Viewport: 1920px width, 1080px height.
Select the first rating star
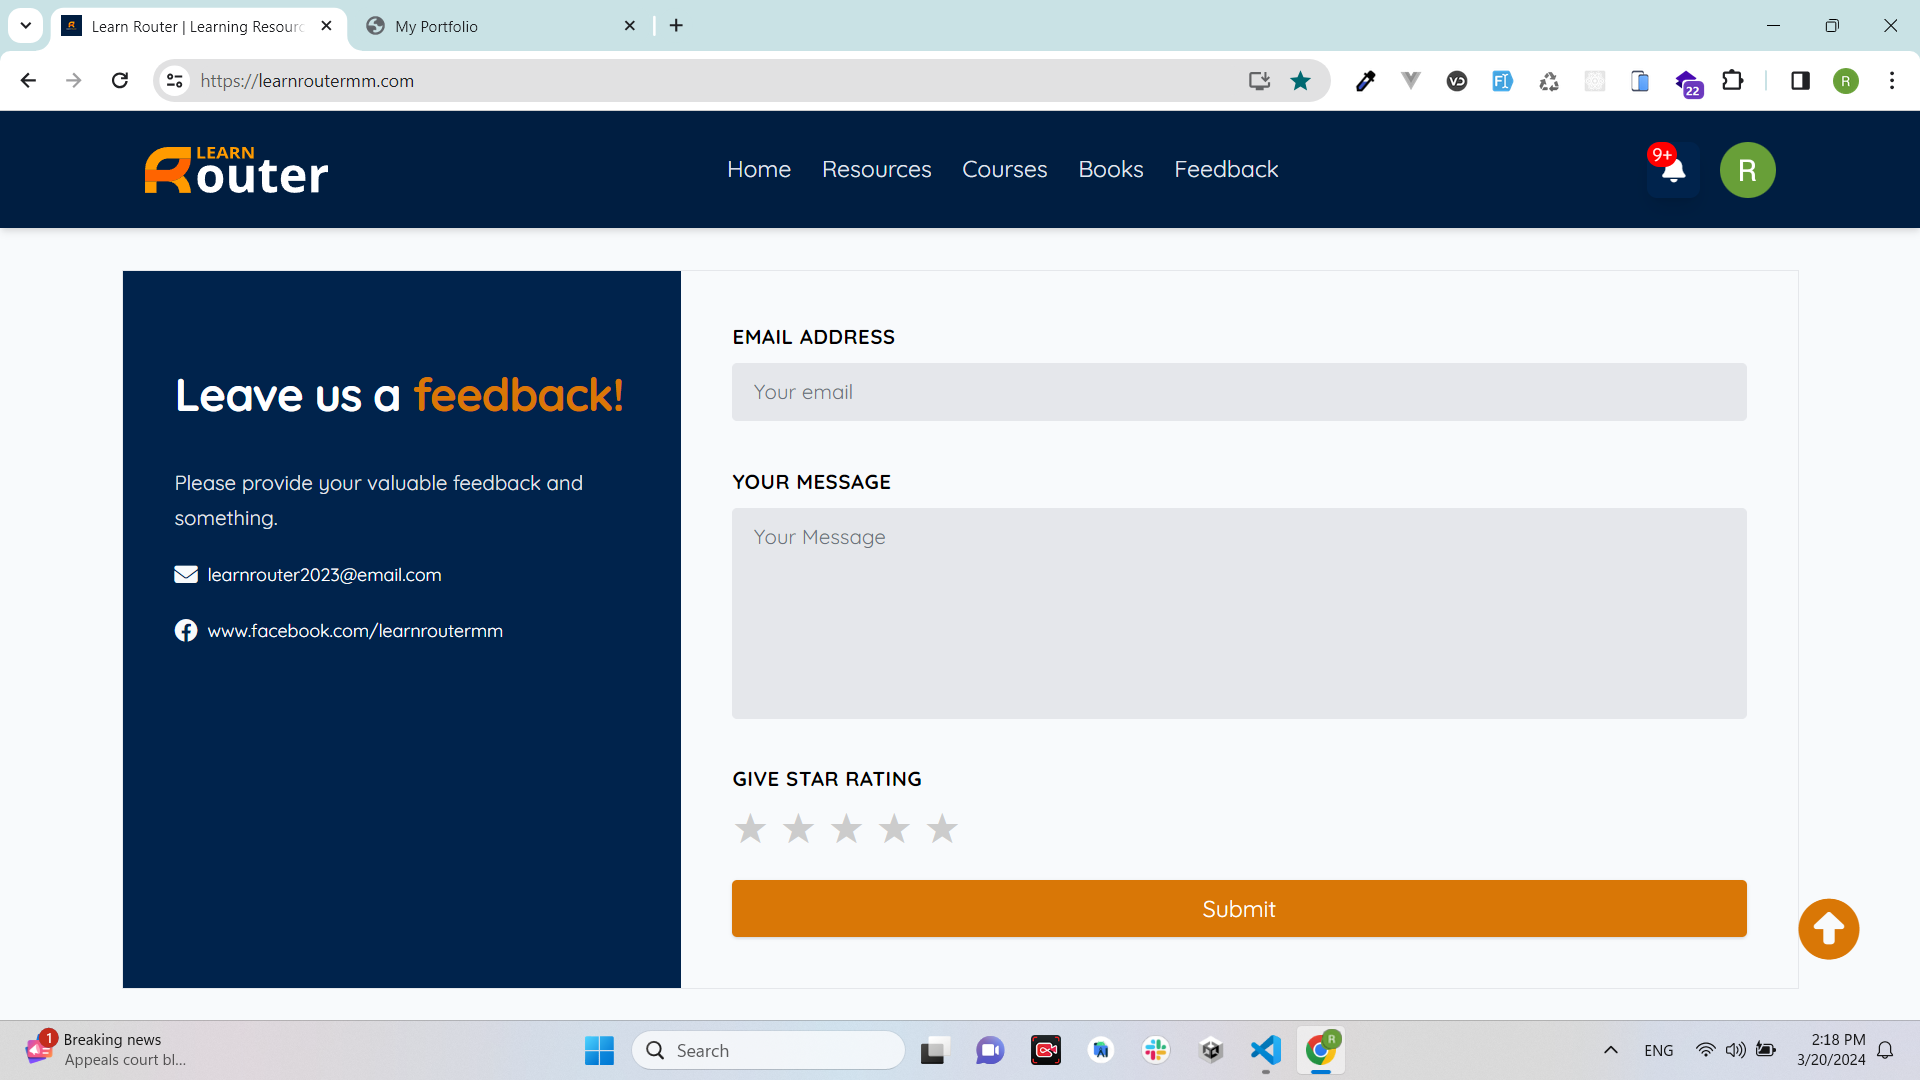click(750, 828)
